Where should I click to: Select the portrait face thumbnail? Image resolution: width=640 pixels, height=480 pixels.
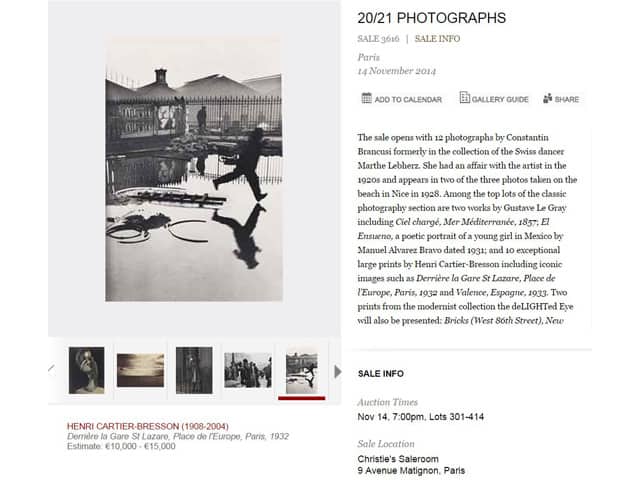(x=87, y=370)
